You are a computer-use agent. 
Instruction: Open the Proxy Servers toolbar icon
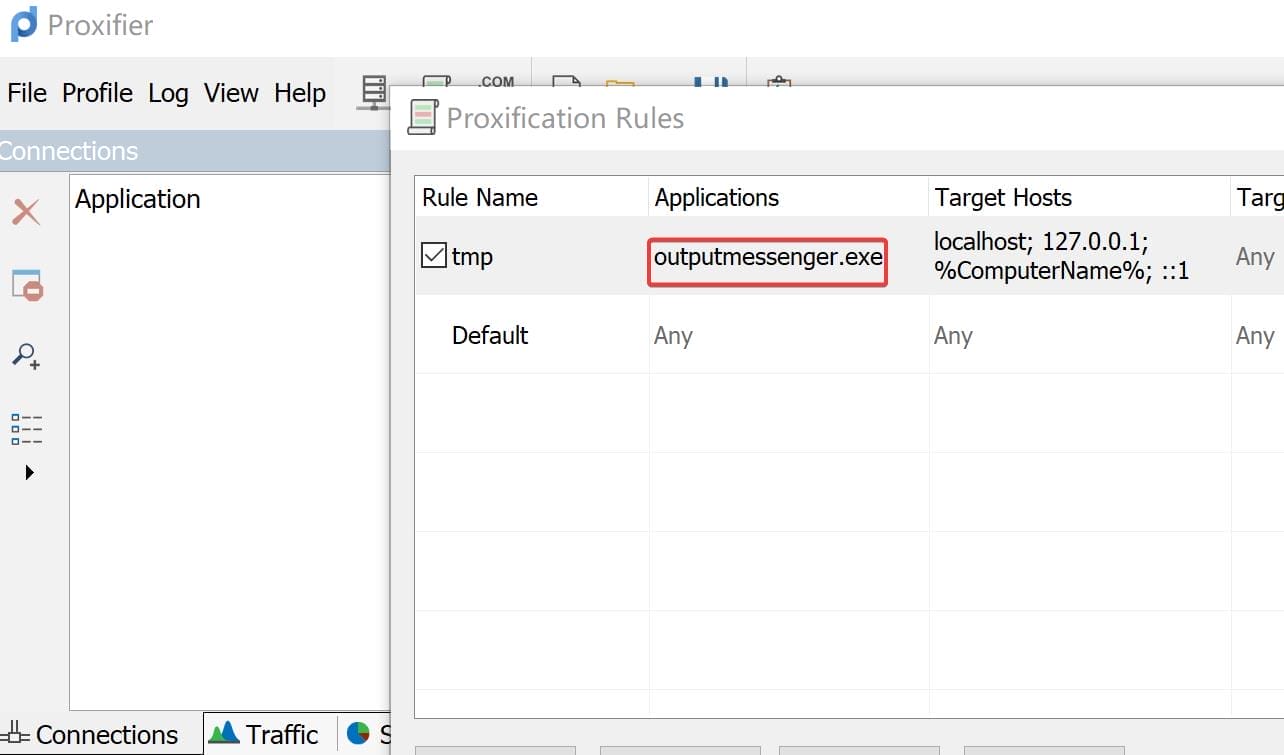click(374, 93)
